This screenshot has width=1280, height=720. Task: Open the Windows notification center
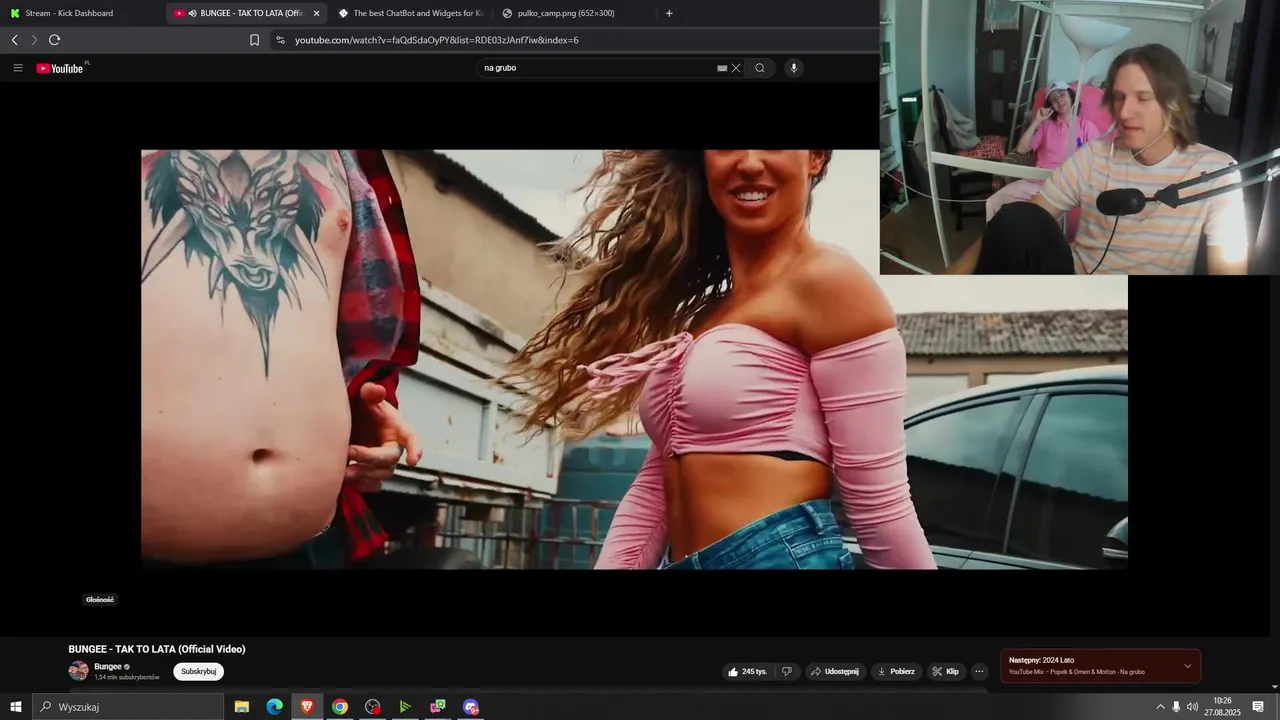click(1258, 707)
